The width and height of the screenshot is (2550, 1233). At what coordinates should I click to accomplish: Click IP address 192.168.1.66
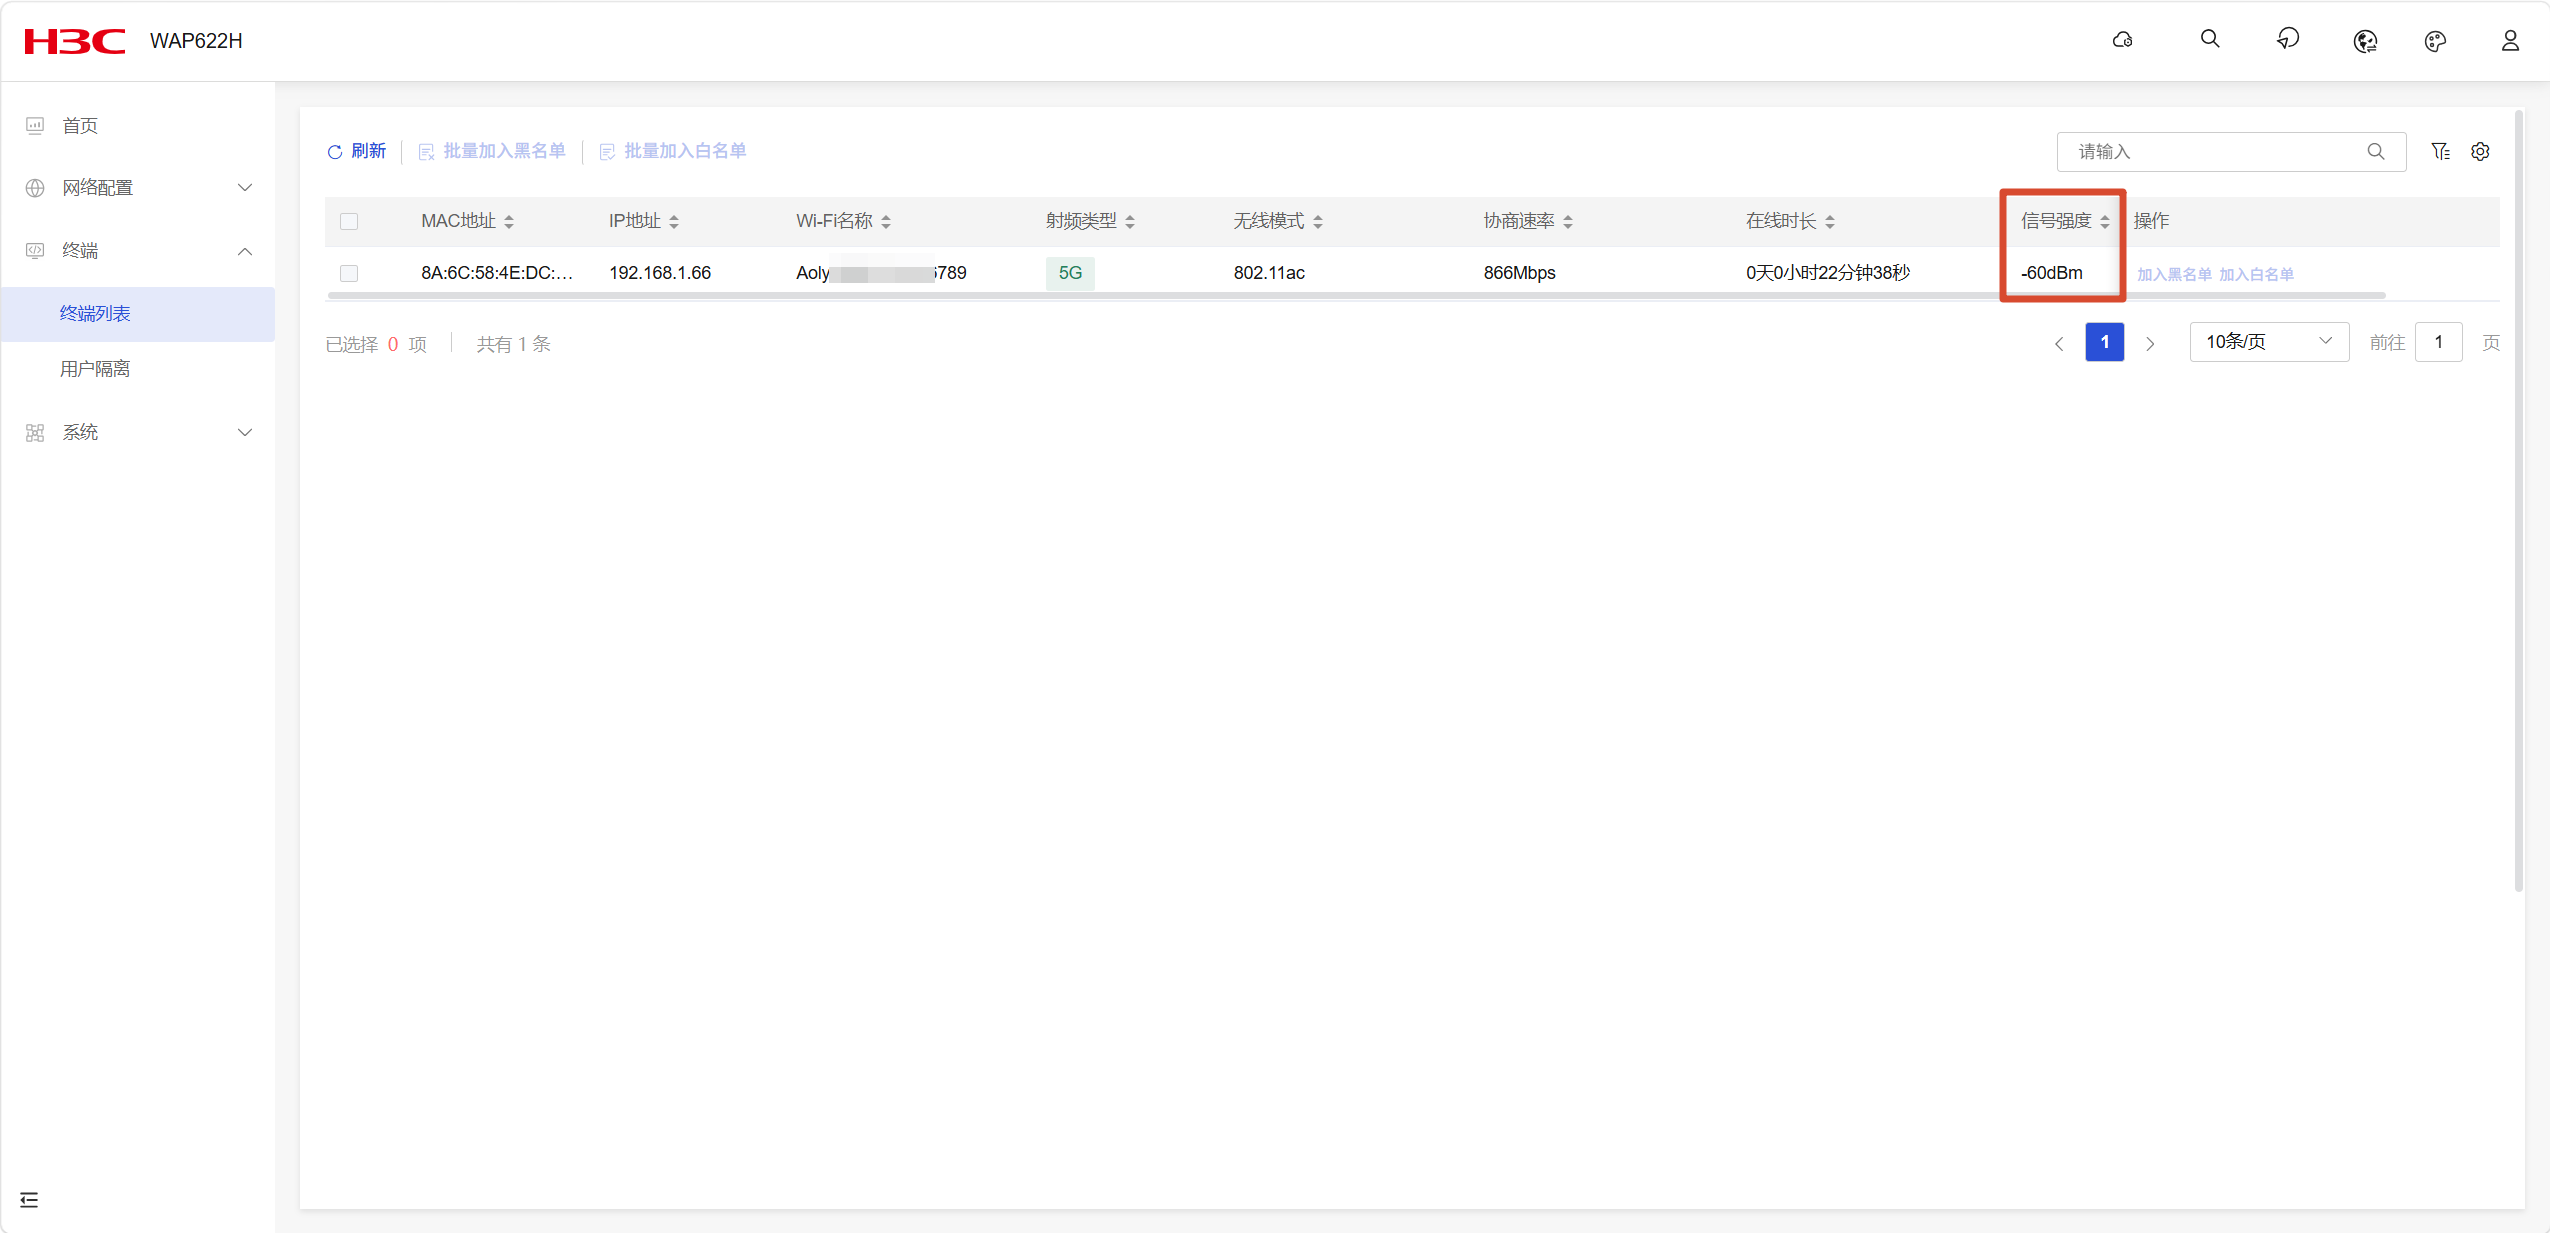tap(660, 273)
